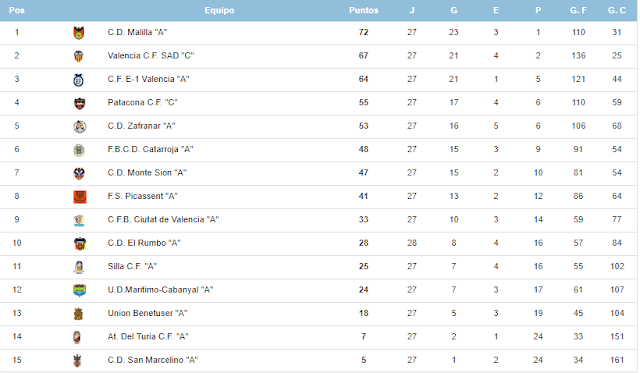Click the Pos column header
Viewport: 640px width, 373px height.
pyautogui.click(x=17, y=11)
